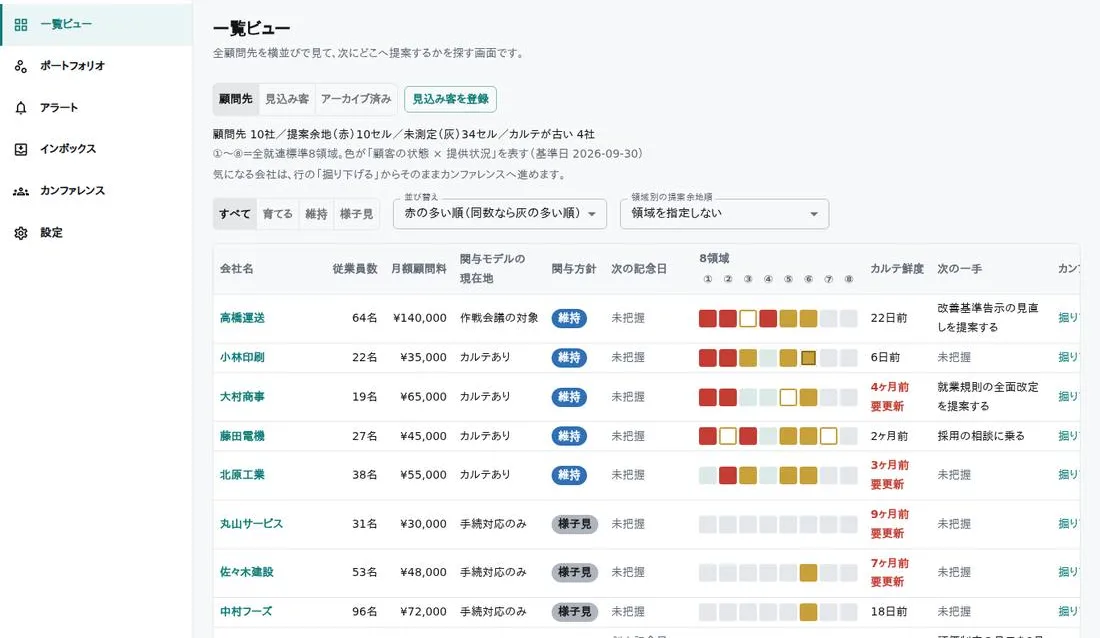
Task: Click 佐々木建設's 7ヶ月前 要更新 warning
Action: point(890,572)
